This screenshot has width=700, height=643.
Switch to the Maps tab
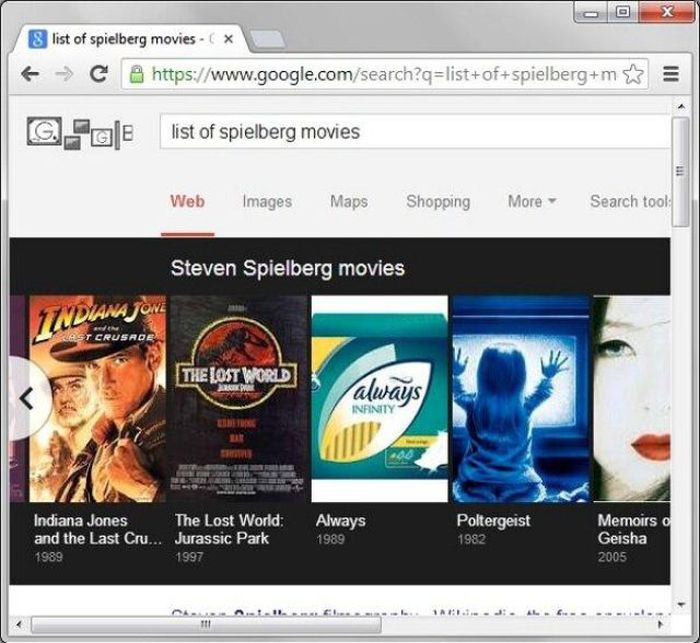pos(349,201)
